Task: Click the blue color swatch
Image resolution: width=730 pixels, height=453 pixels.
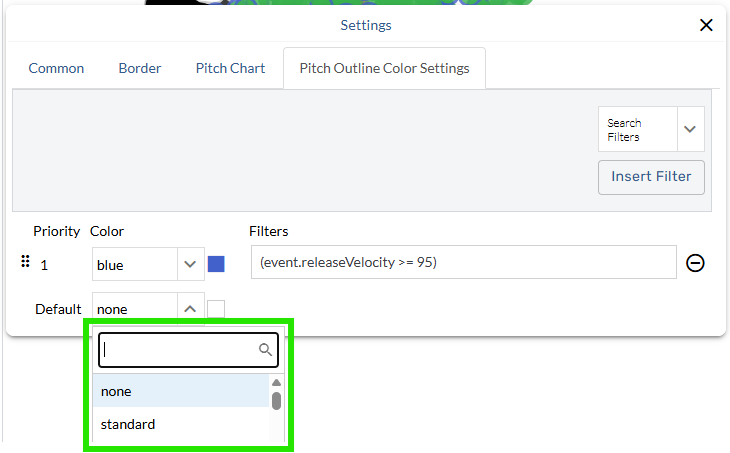Action: [x=216, y=265]
